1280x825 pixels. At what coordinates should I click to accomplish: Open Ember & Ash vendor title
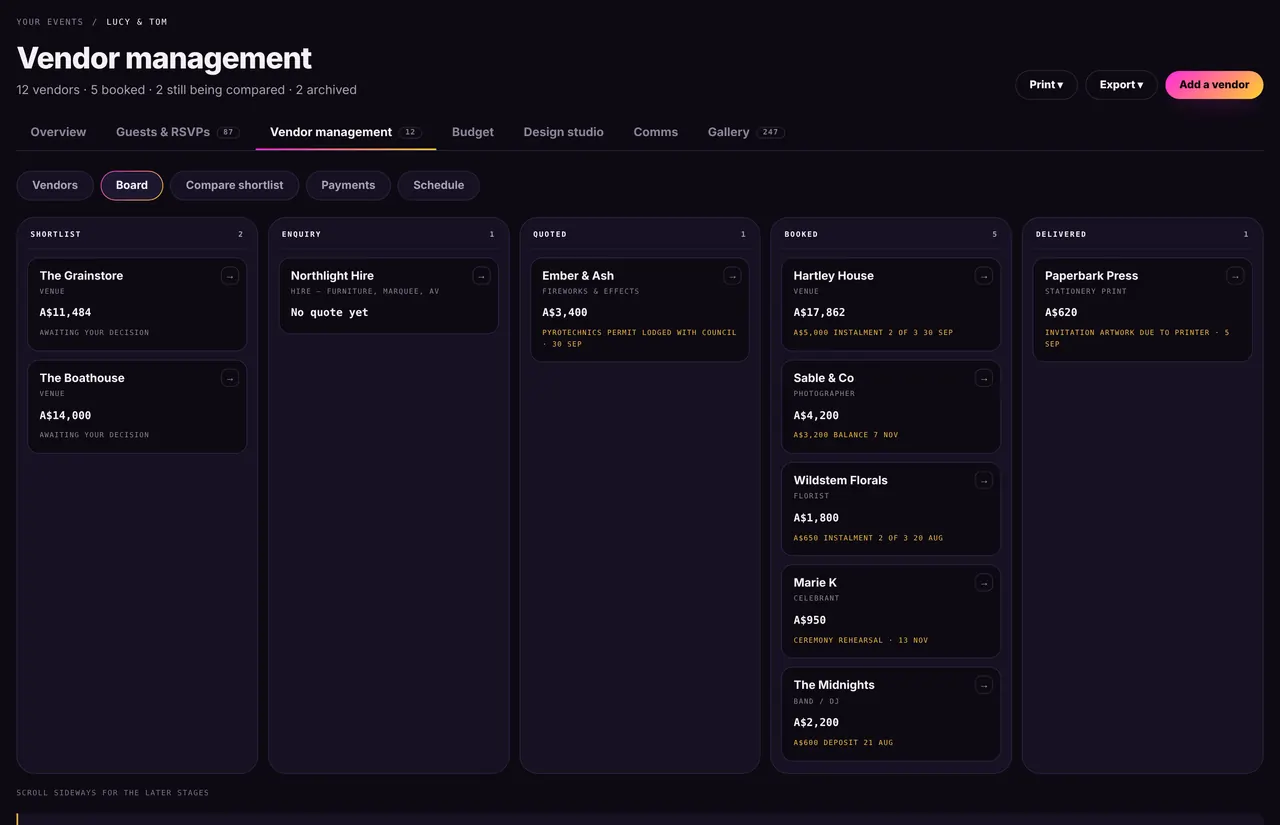pos(578,276)
